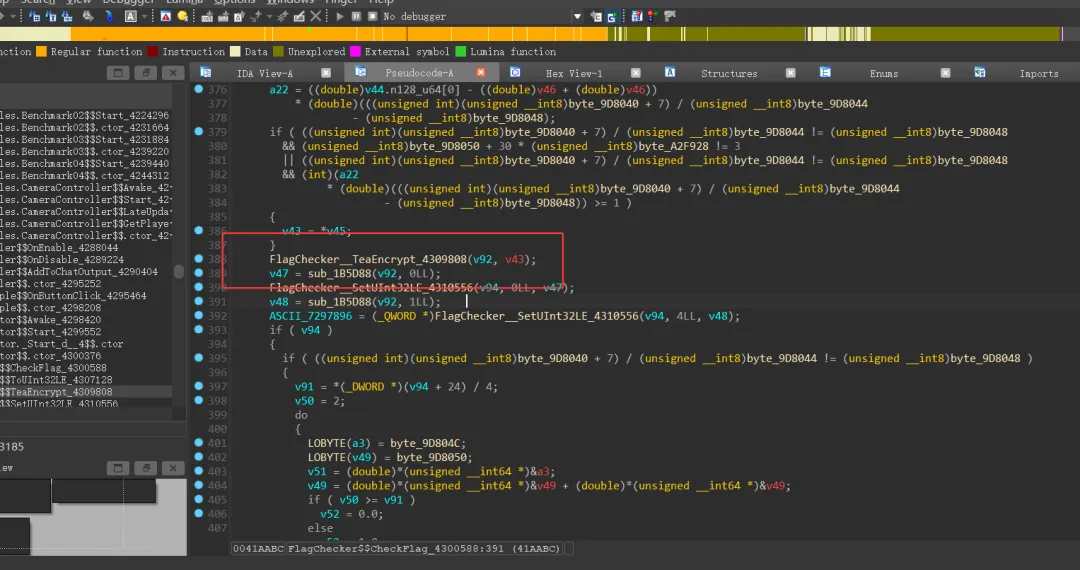The height and width of the screenshot is (570, 1080).
Task: Click the pencil edit icon in toolbar
Action: pyautogui.click(x=299, y=16)
